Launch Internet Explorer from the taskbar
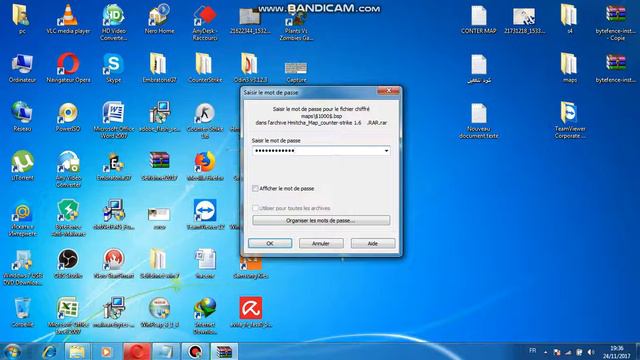This screenshot has width=640, height=360. [x=49, y=351]
